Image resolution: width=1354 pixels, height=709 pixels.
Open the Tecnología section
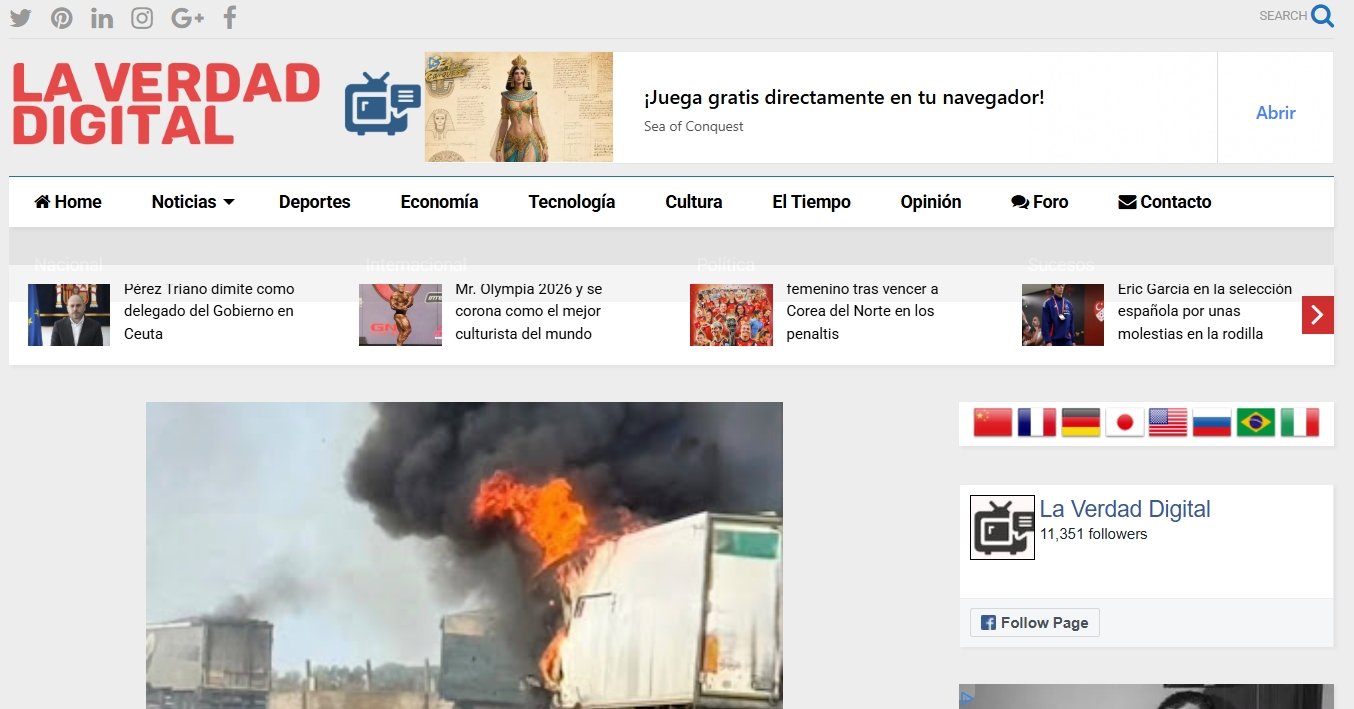(x=572, y=202)
